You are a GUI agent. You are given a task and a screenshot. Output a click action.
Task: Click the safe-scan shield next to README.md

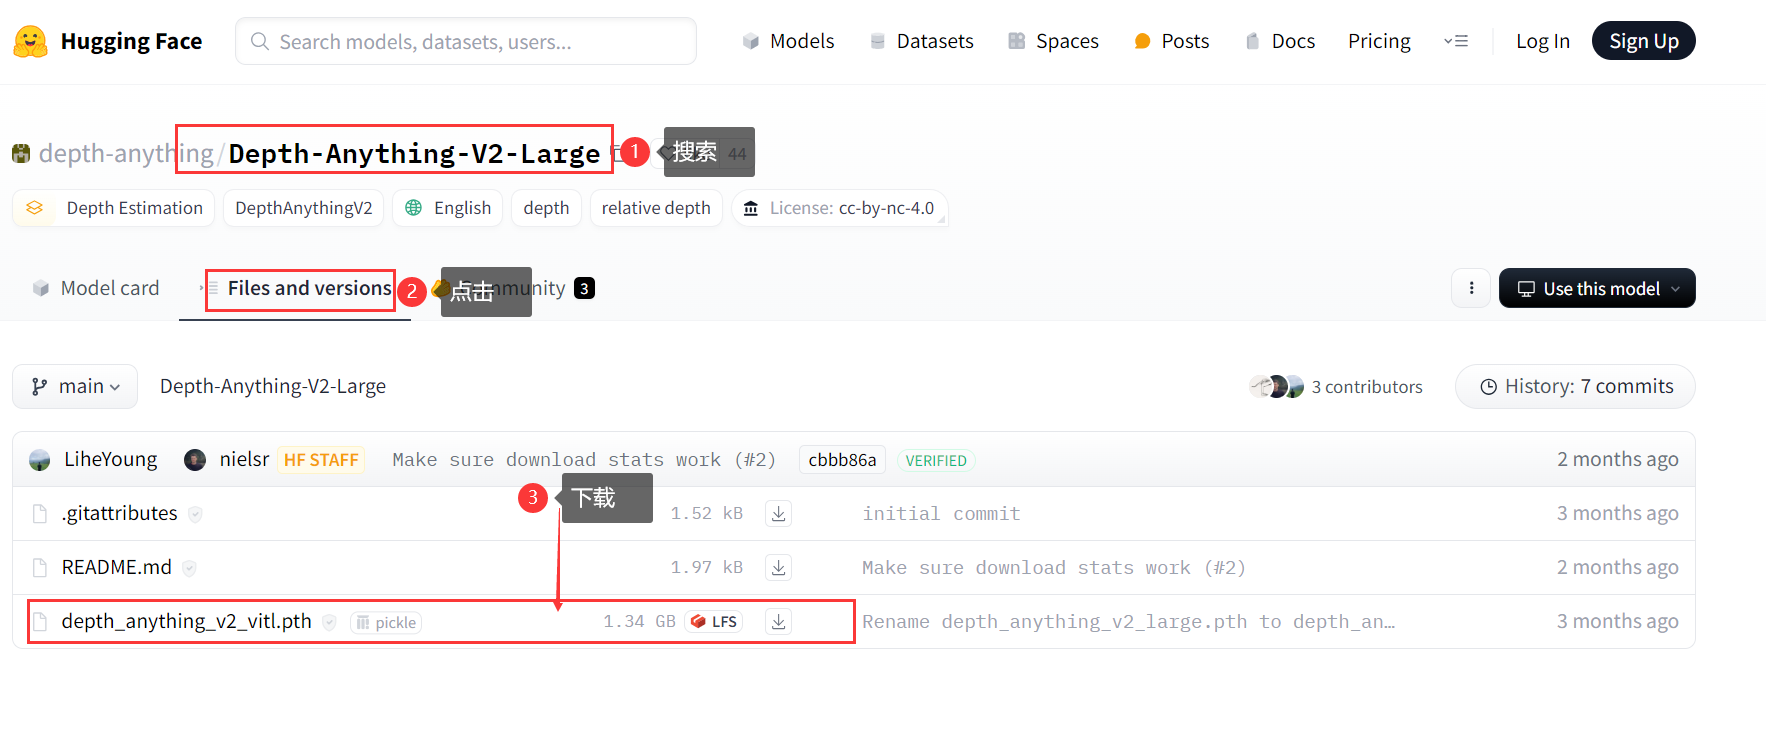189,568
